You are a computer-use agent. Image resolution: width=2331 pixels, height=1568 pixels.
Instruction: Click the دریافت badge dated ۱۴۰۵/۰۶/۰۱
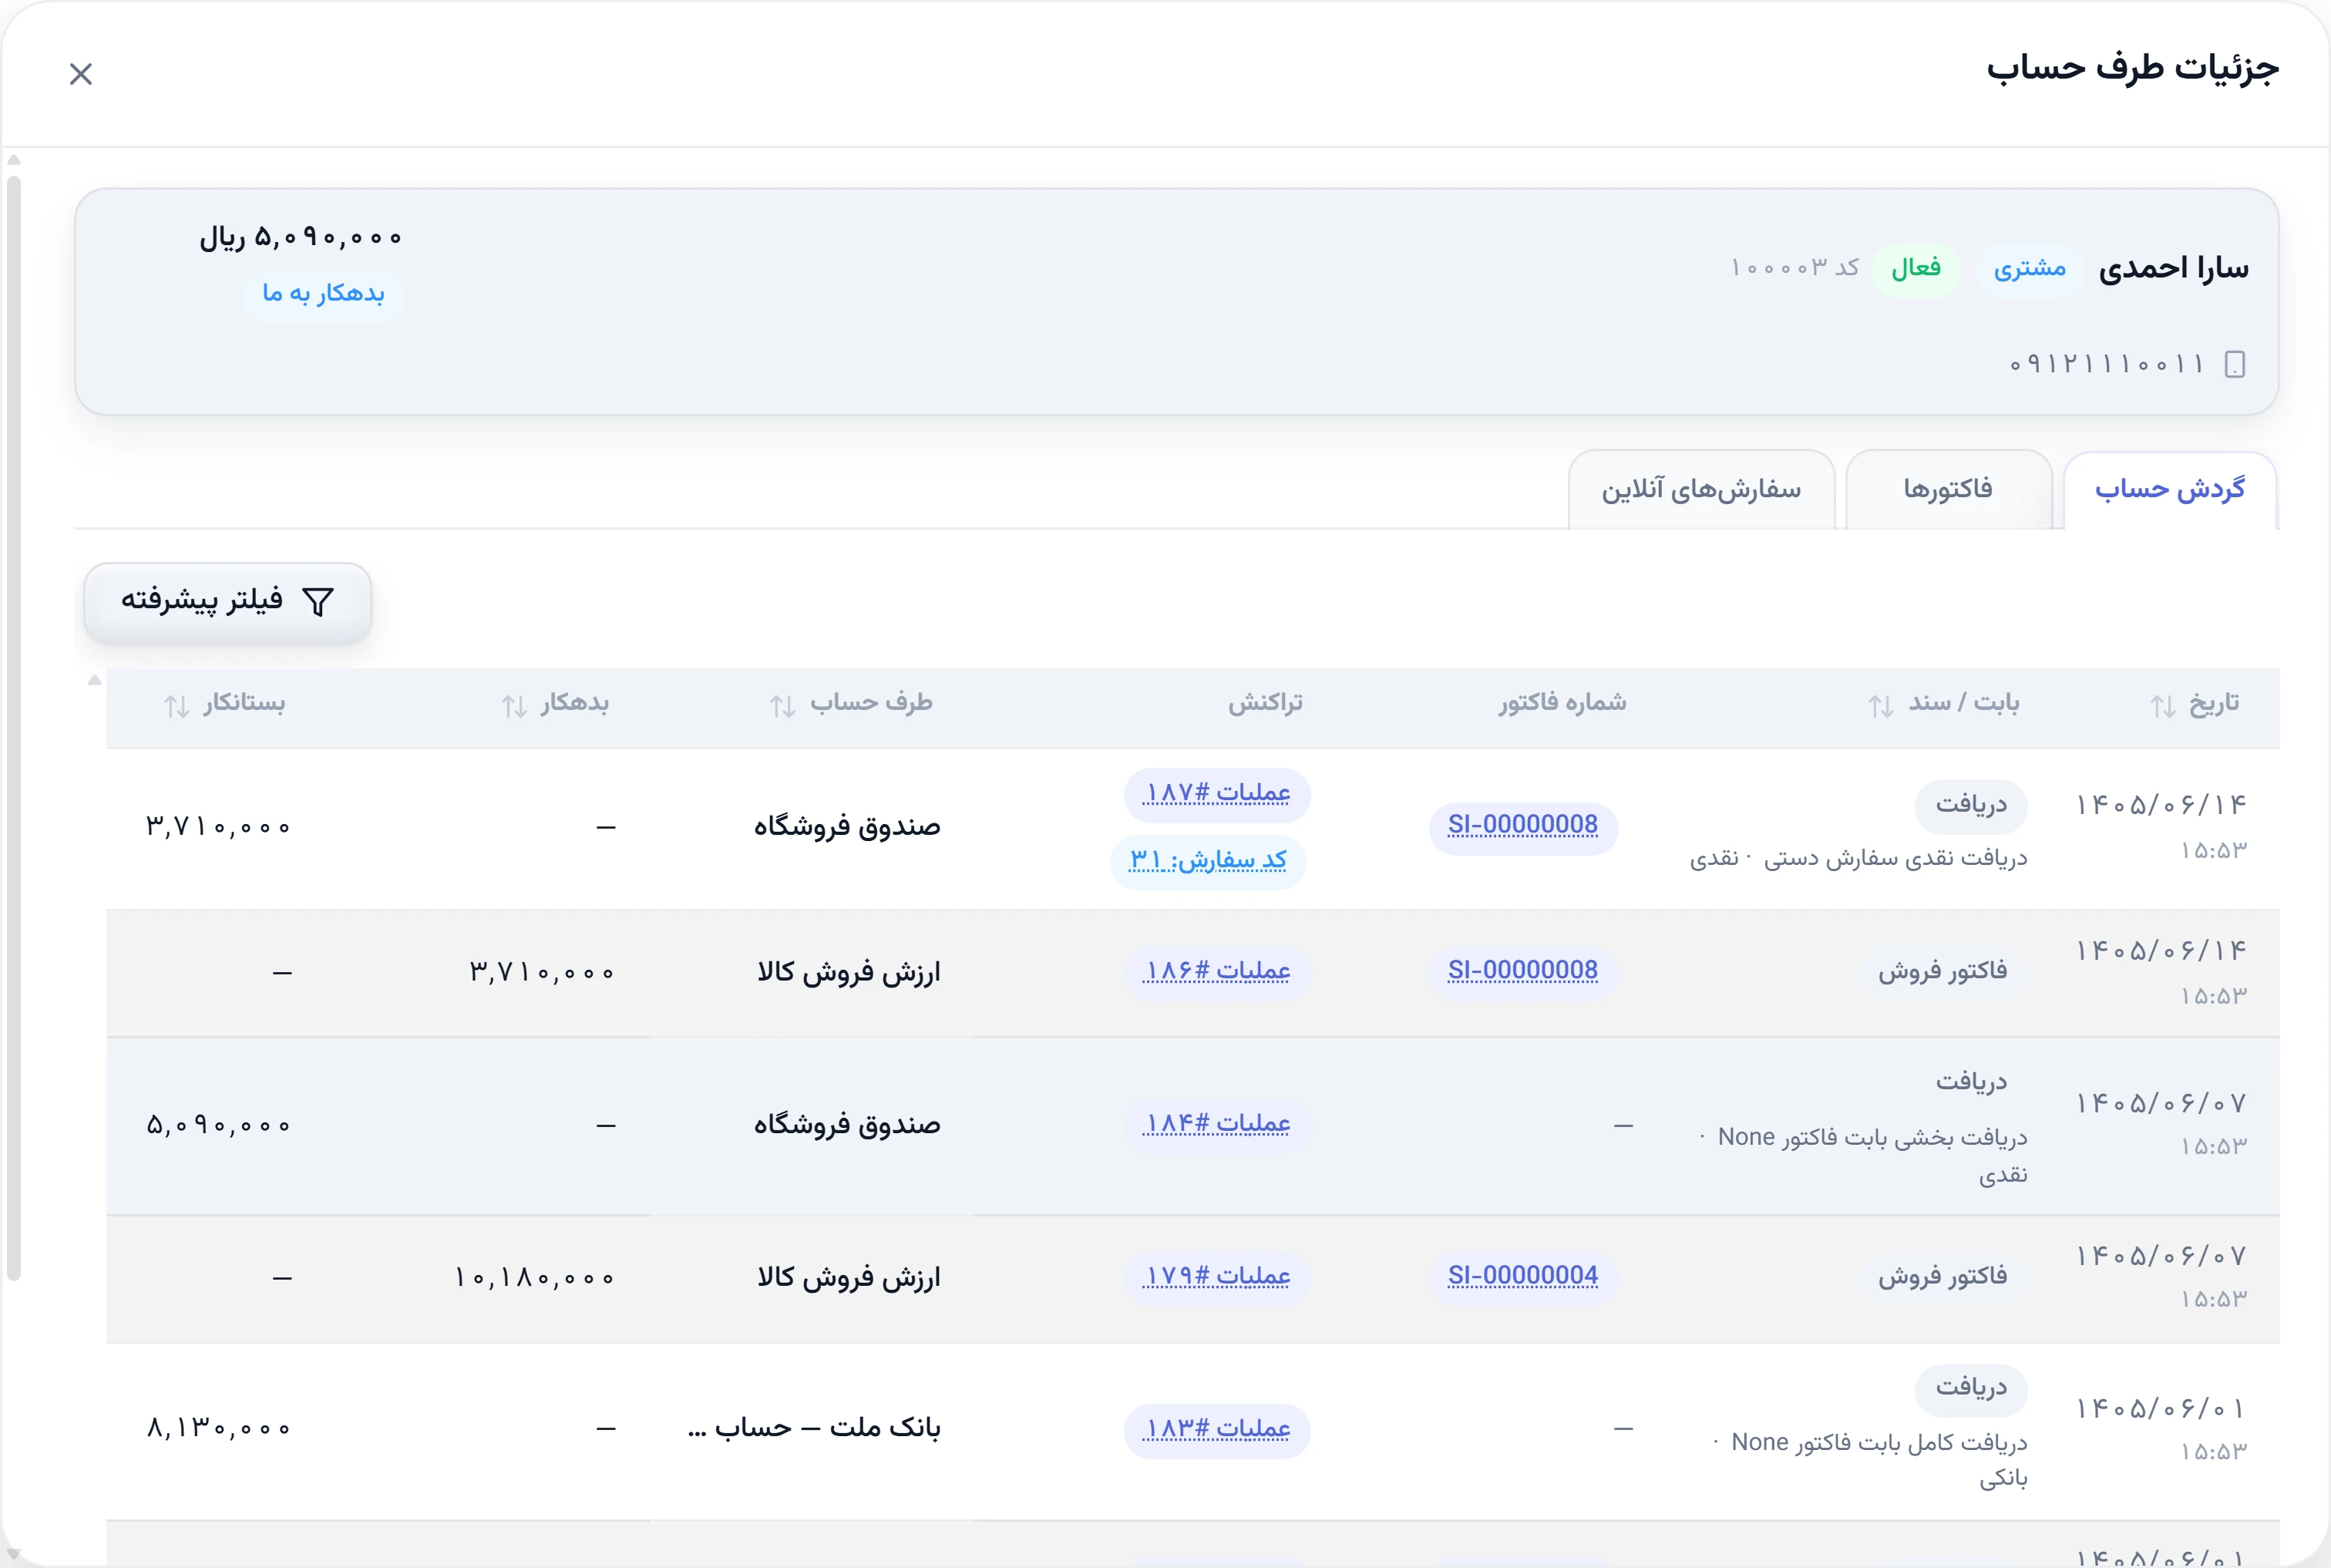point(1970,1388)
